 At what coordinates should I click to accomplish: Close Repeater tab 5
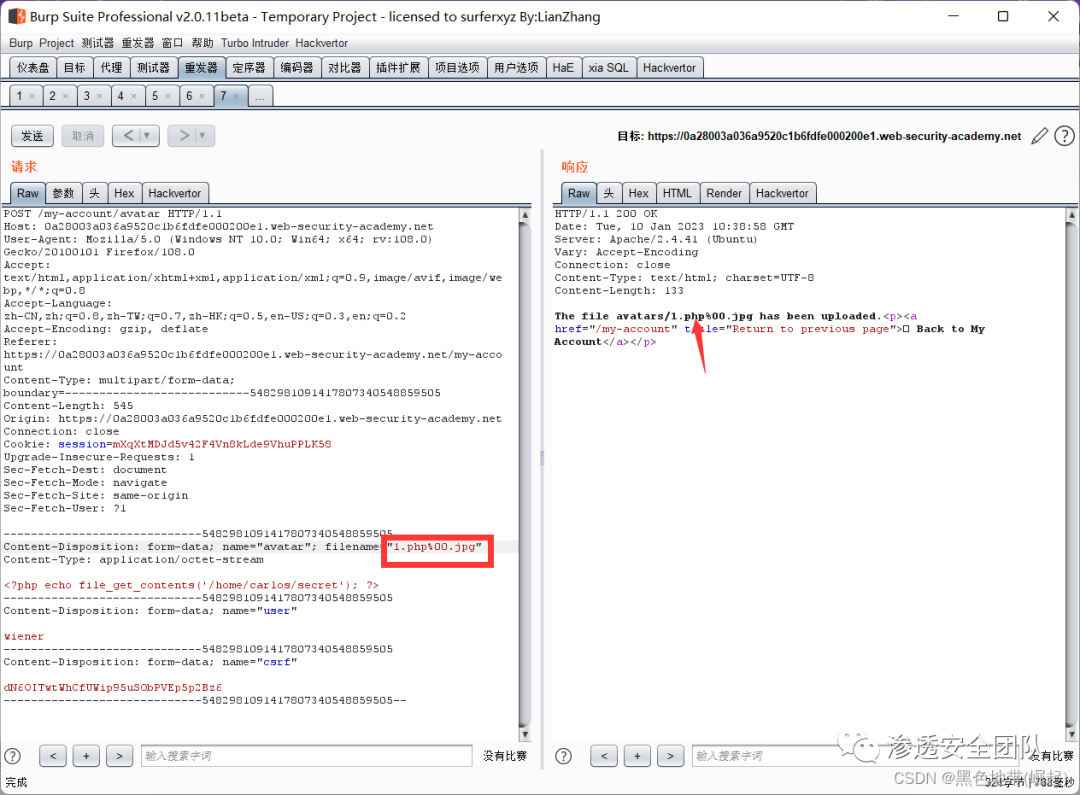[x=168, y=96]
